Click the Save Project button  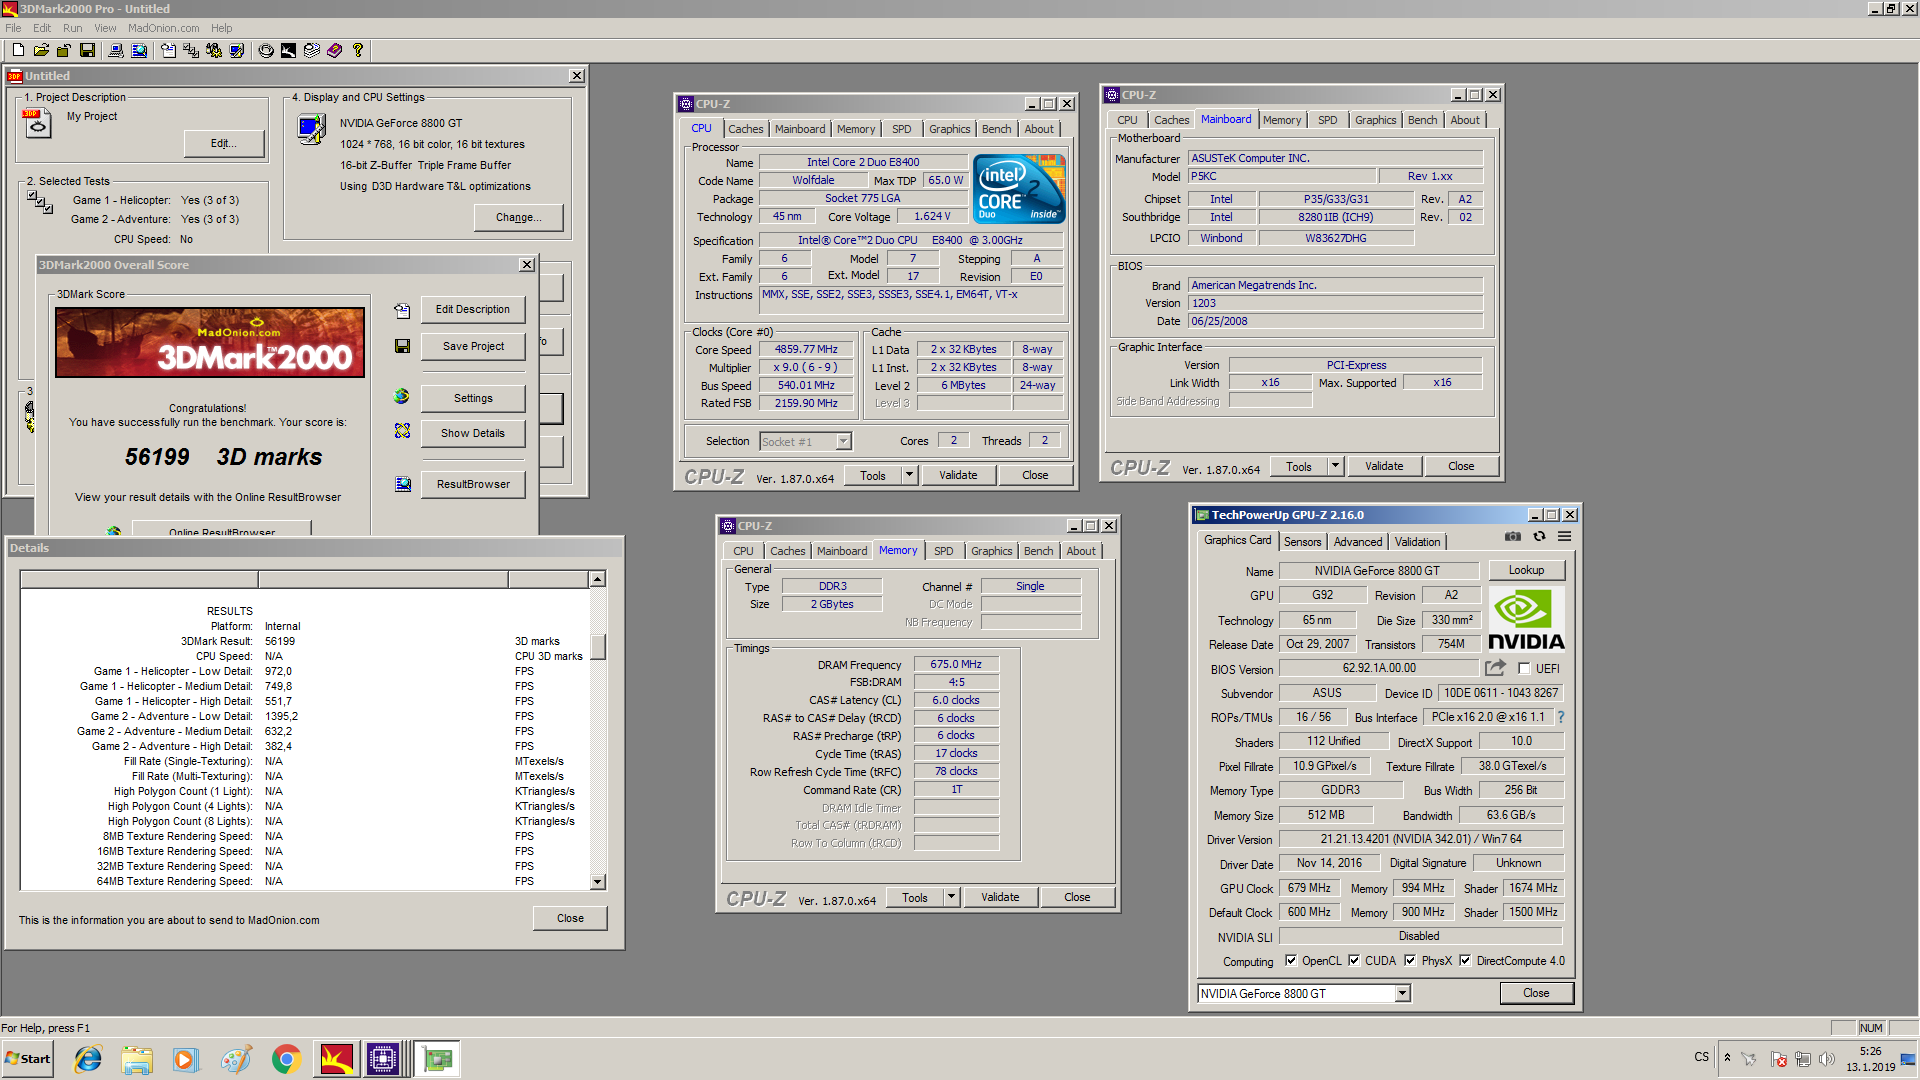pos(473,346)
